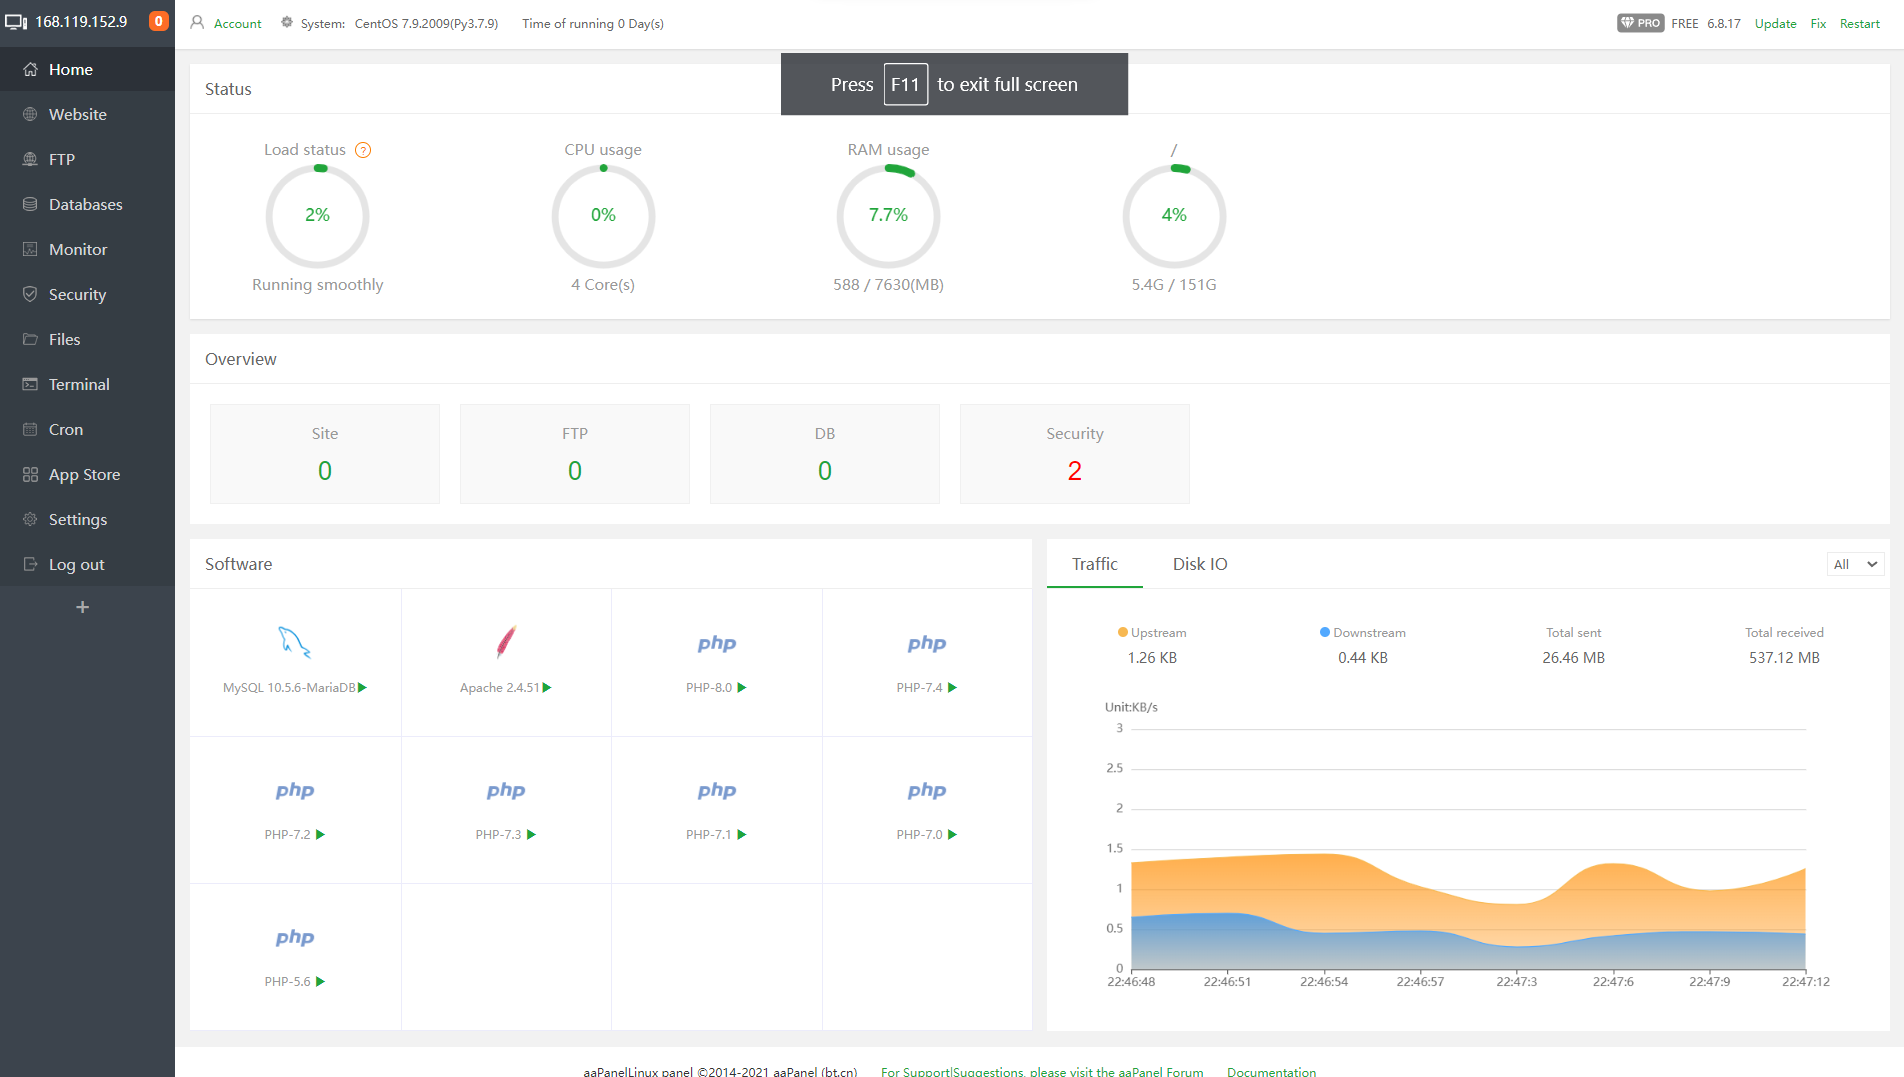Open the Load status help icon
Viewport: 1904px width, 1077px height.
point(363,150)
